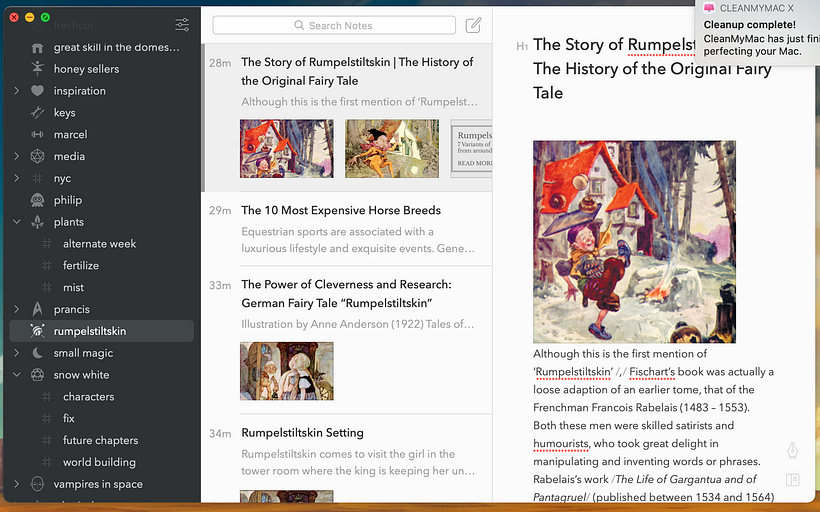
Task: Click the note list scrollbar
Action: pyautogui.click(x=203, y=118)
